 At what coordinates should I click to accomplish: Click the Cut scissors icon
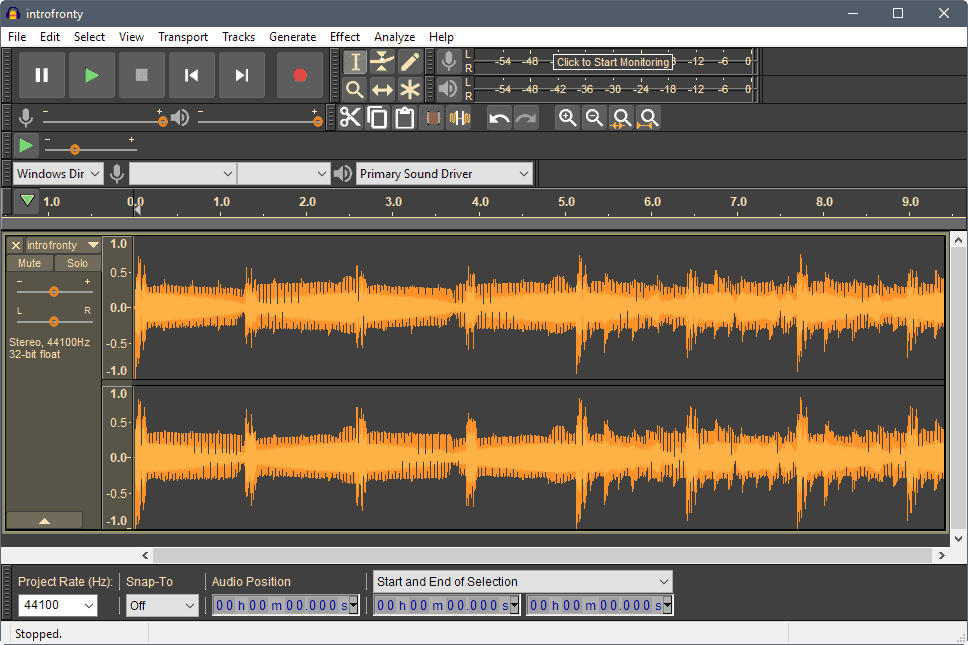(350, 118)
